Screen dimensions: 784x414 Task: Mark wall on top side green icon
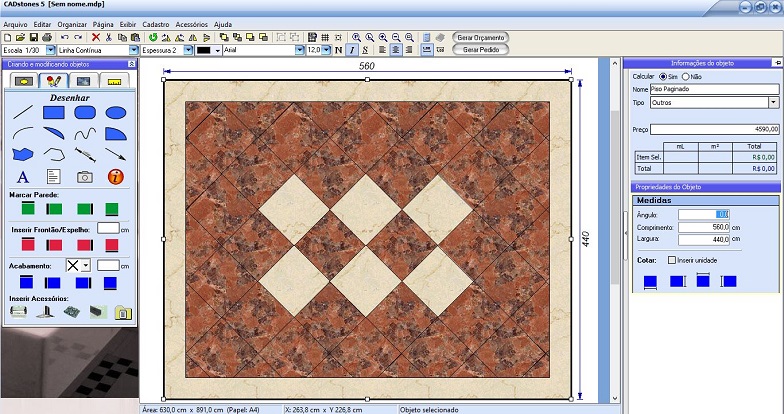28,208
